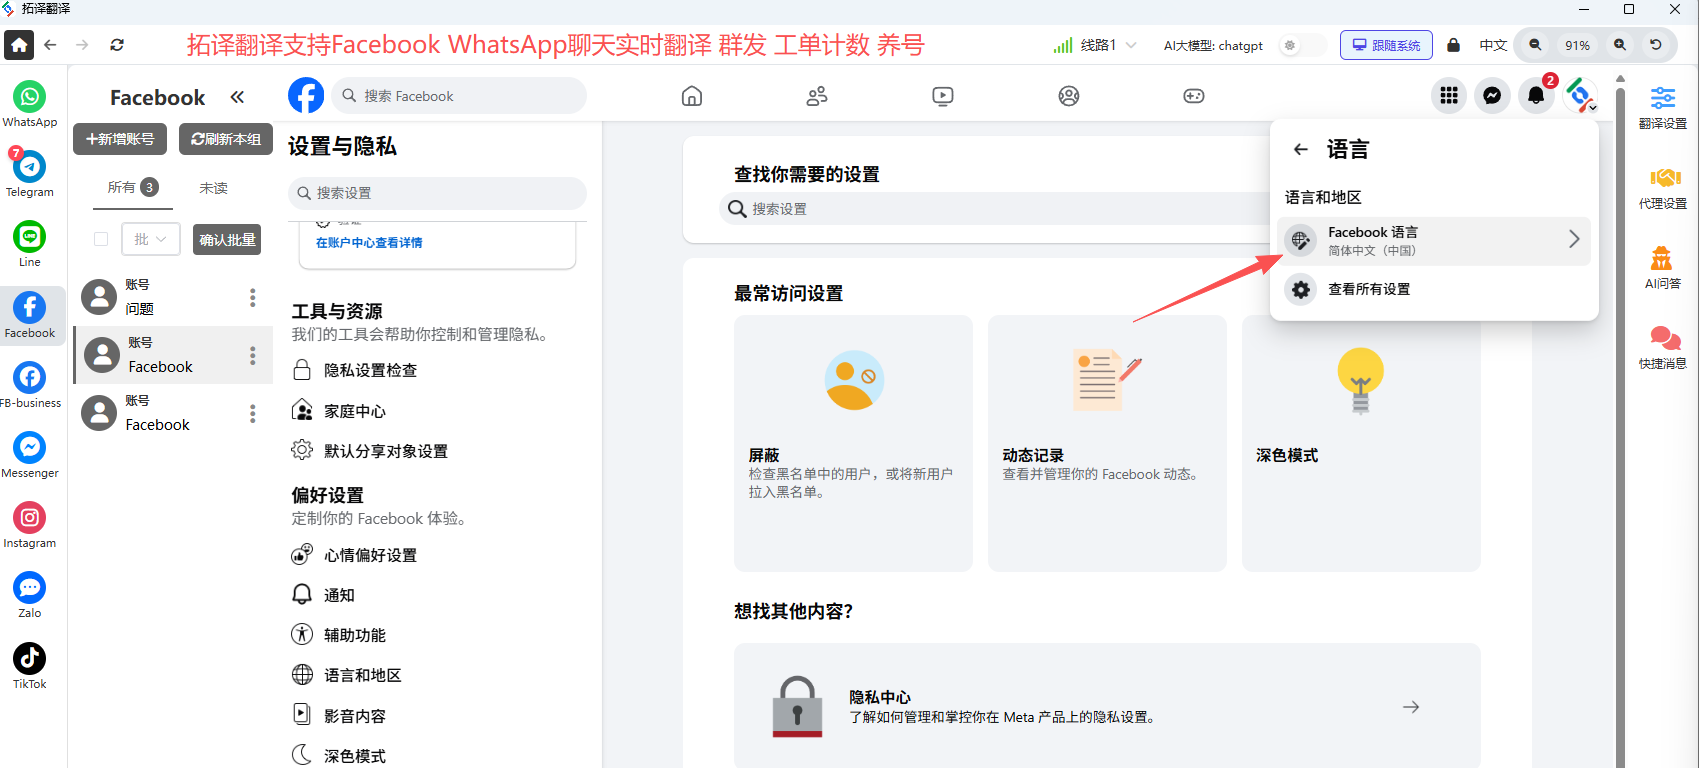Click the 91% zoom level indicator
Screen dimensions: 1699x768
[1578, 46]
